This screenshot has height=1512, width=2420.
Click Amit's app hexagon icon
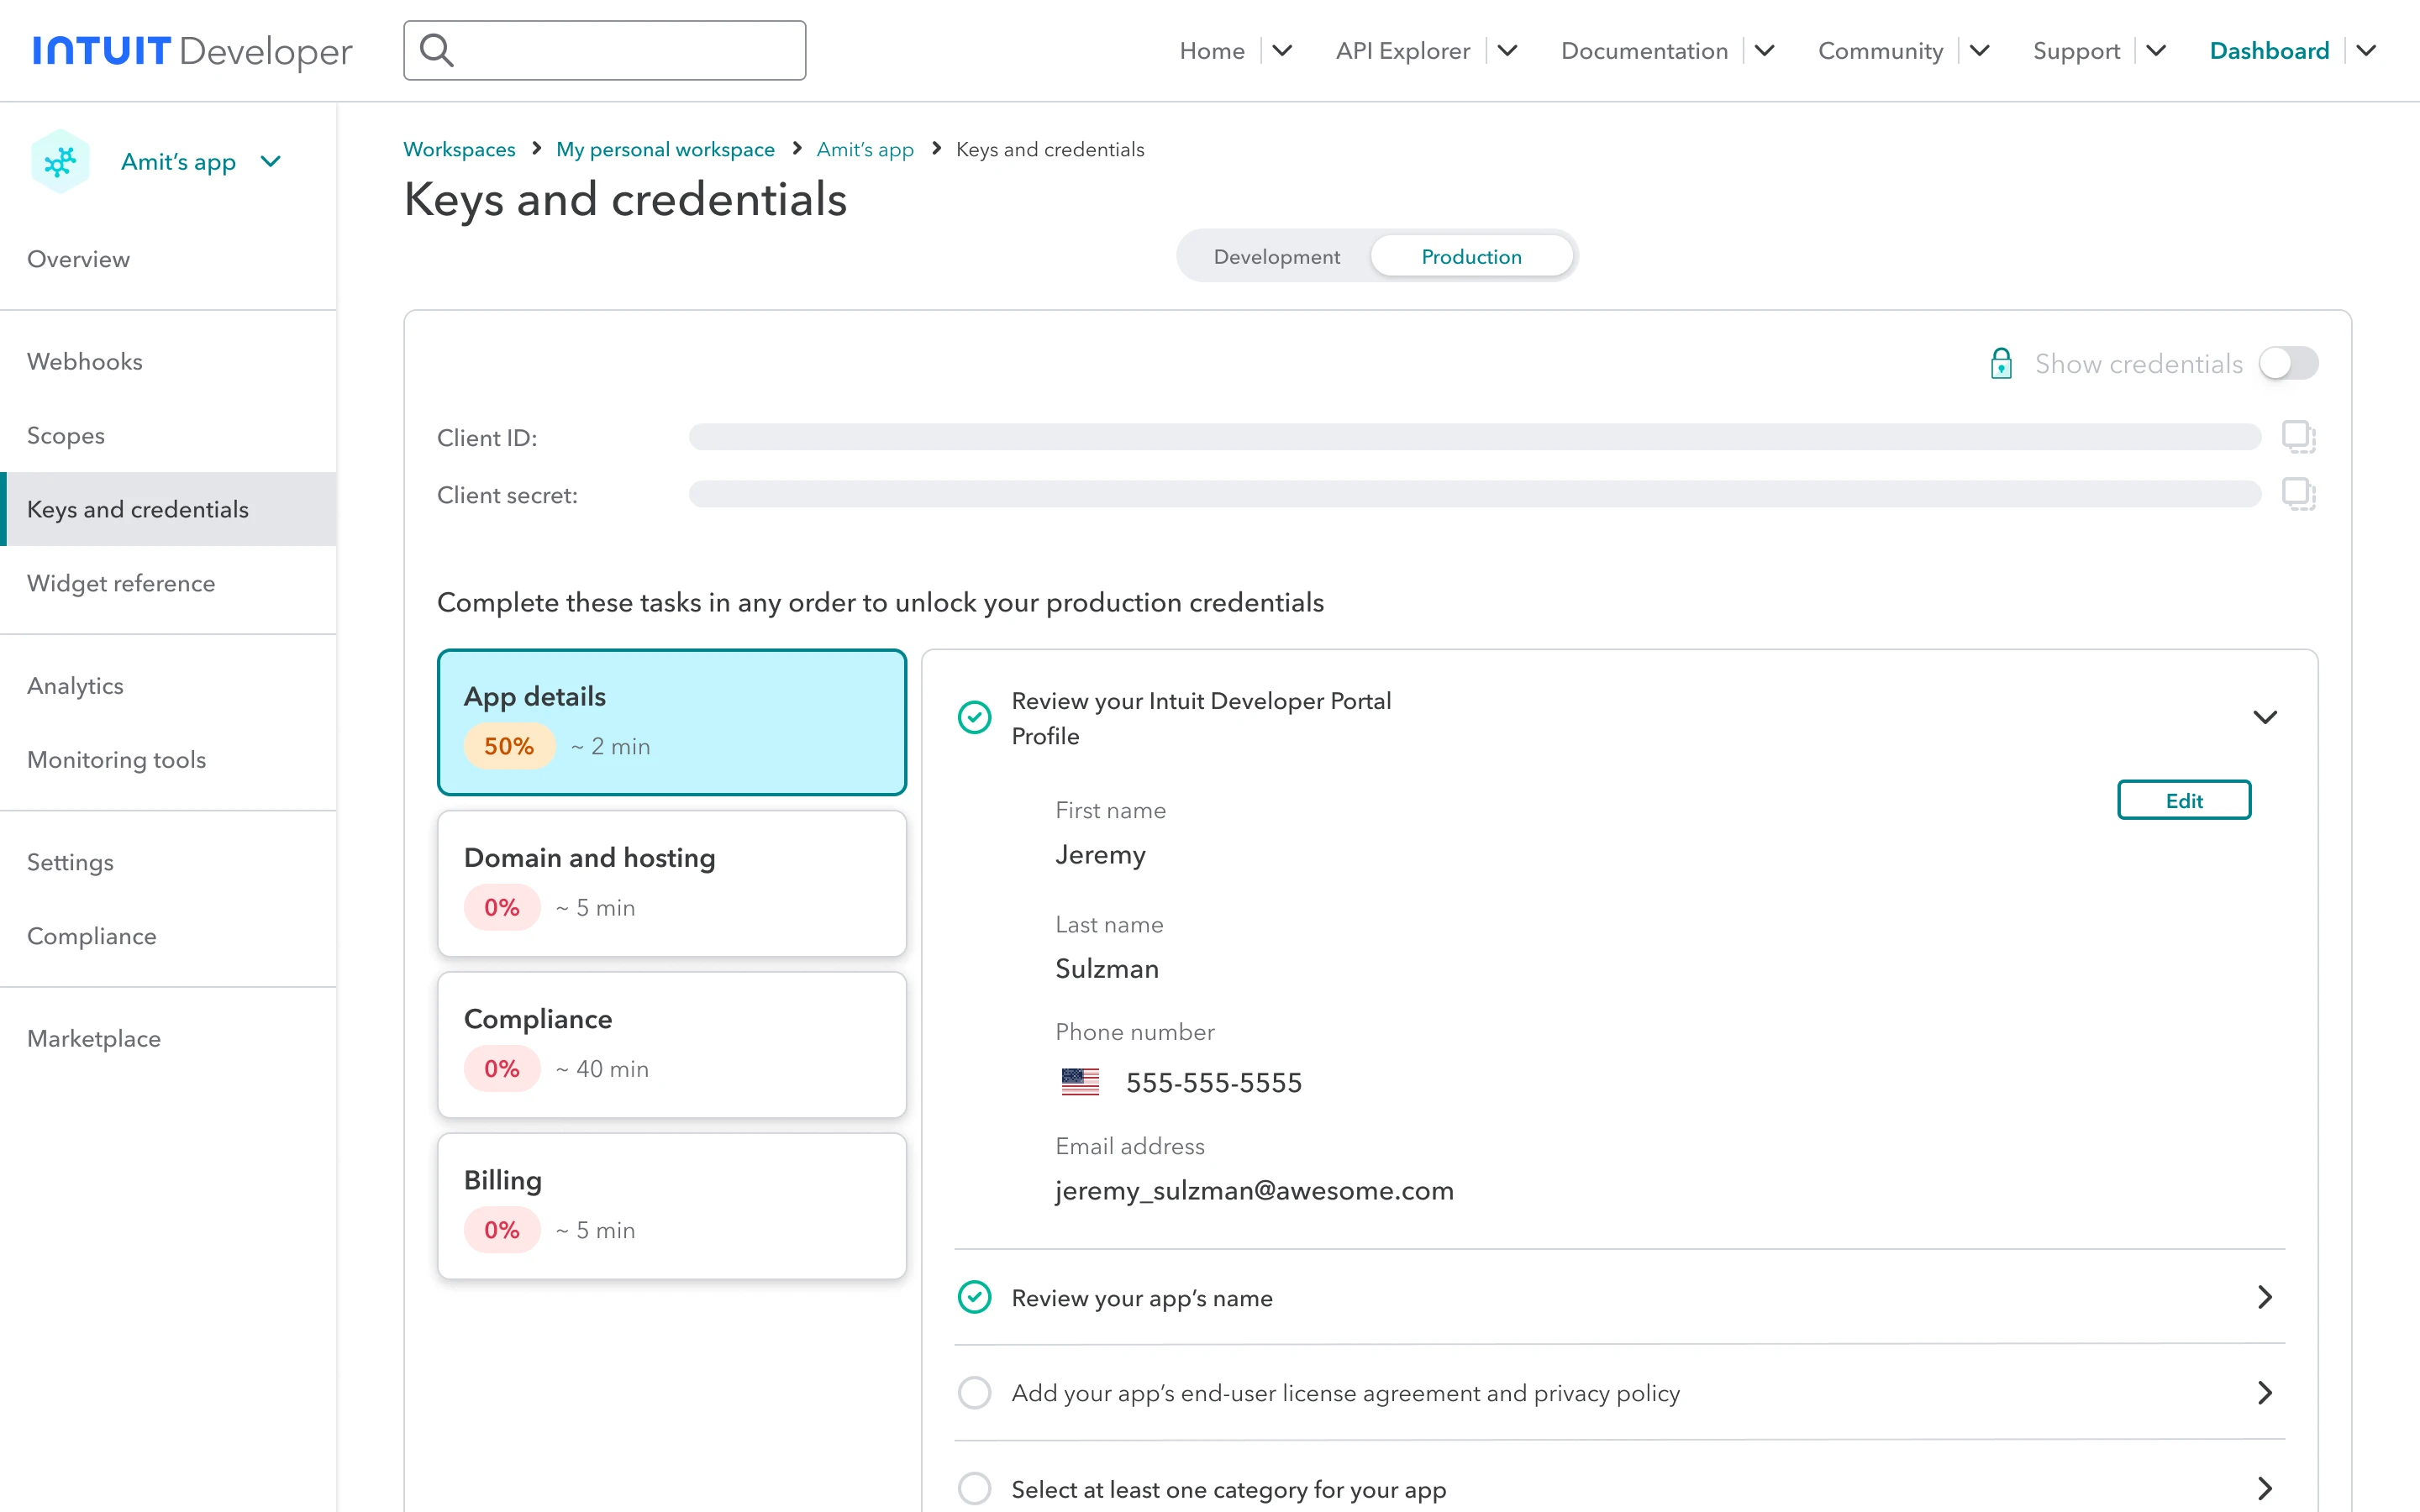60,161
